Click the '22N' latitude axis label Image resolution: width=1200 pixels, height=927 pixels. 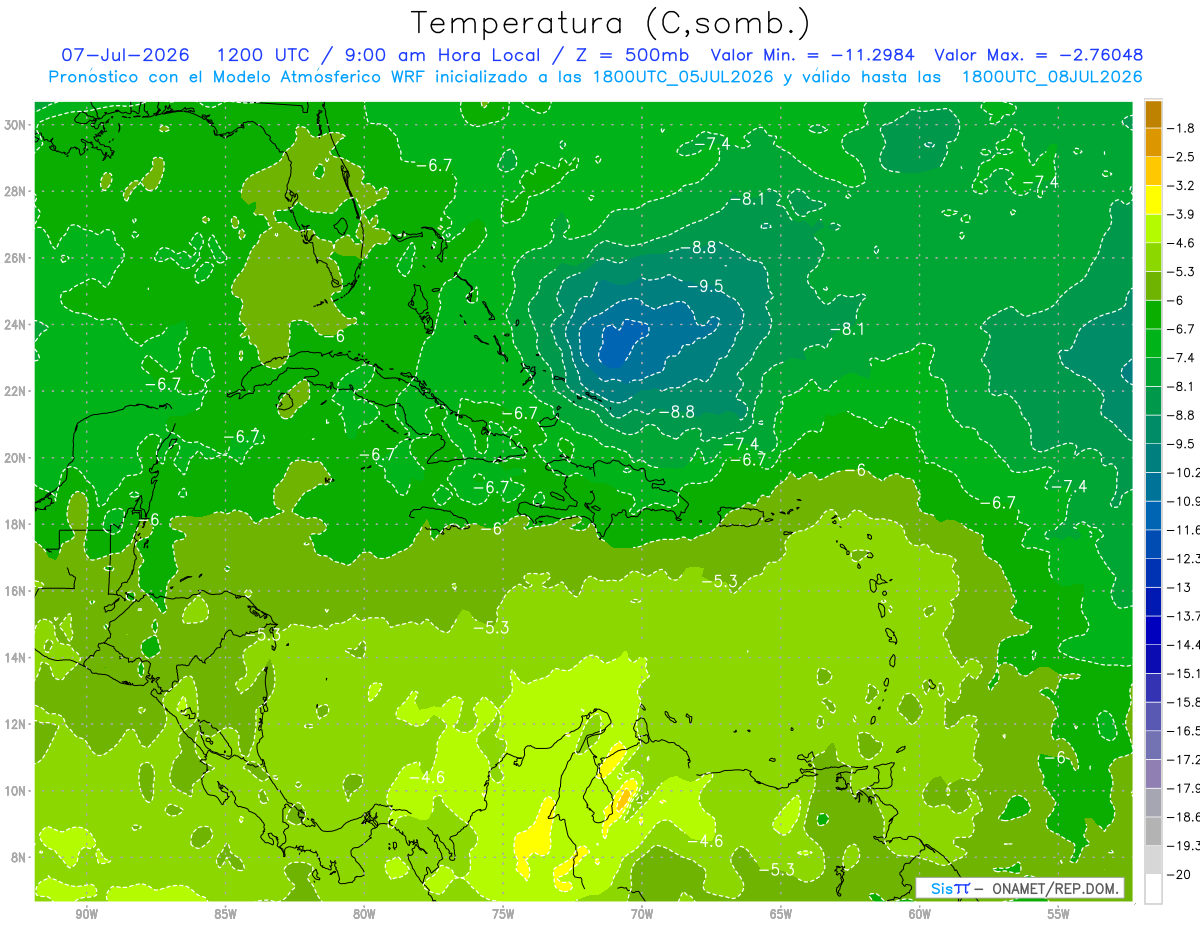[x=16, y=391]
